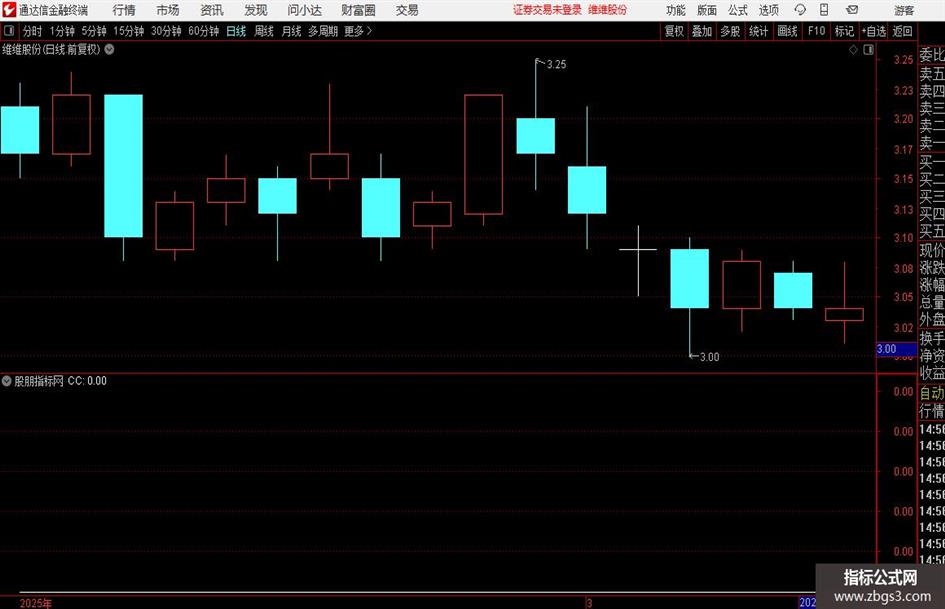This screenshot has width=945, height=609.
Task: Toggle the left panel icon before 分时
Action: (x=9, y=31)
